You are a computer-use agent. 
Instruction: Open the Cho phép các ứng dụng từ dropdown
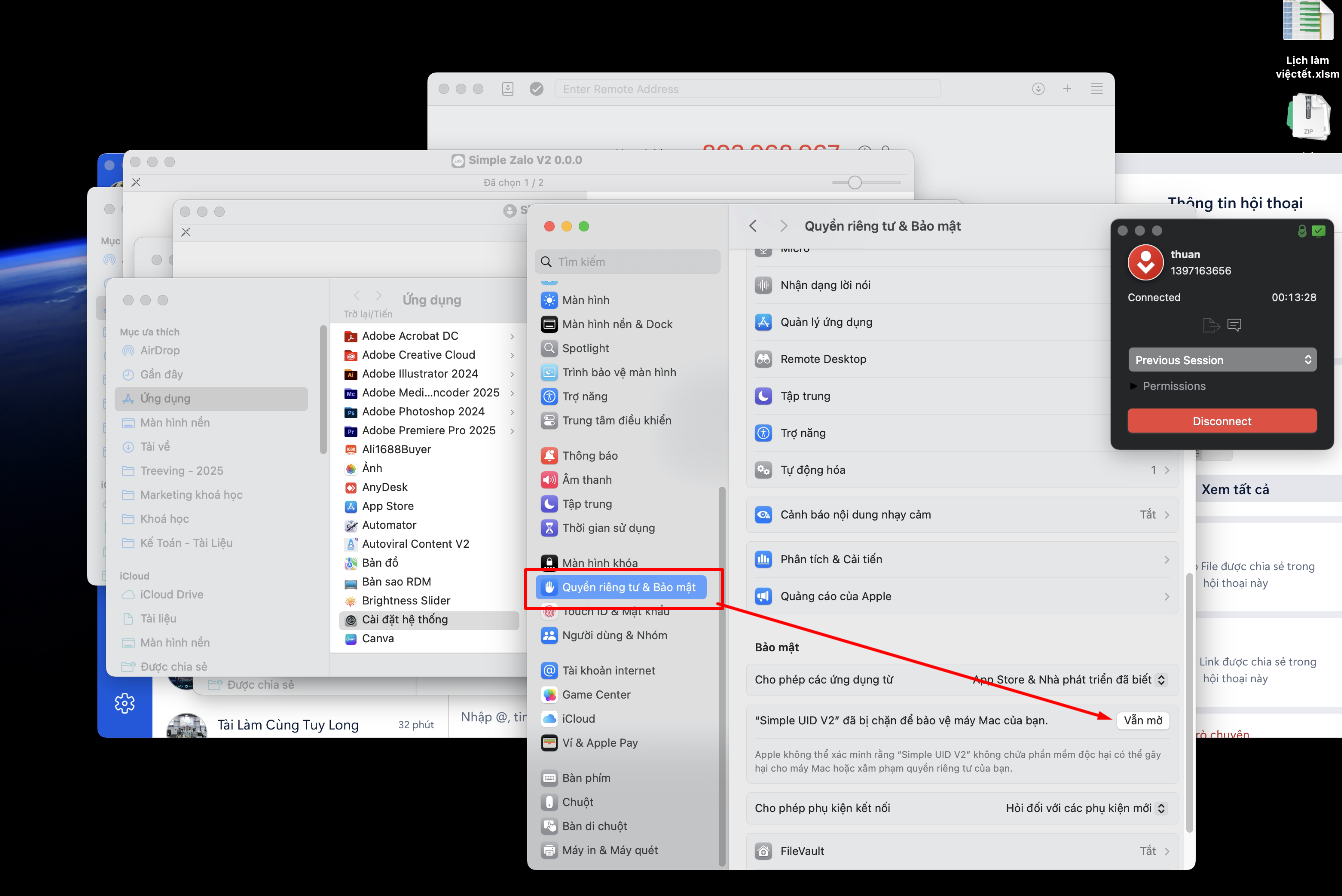pos(1070,680)
